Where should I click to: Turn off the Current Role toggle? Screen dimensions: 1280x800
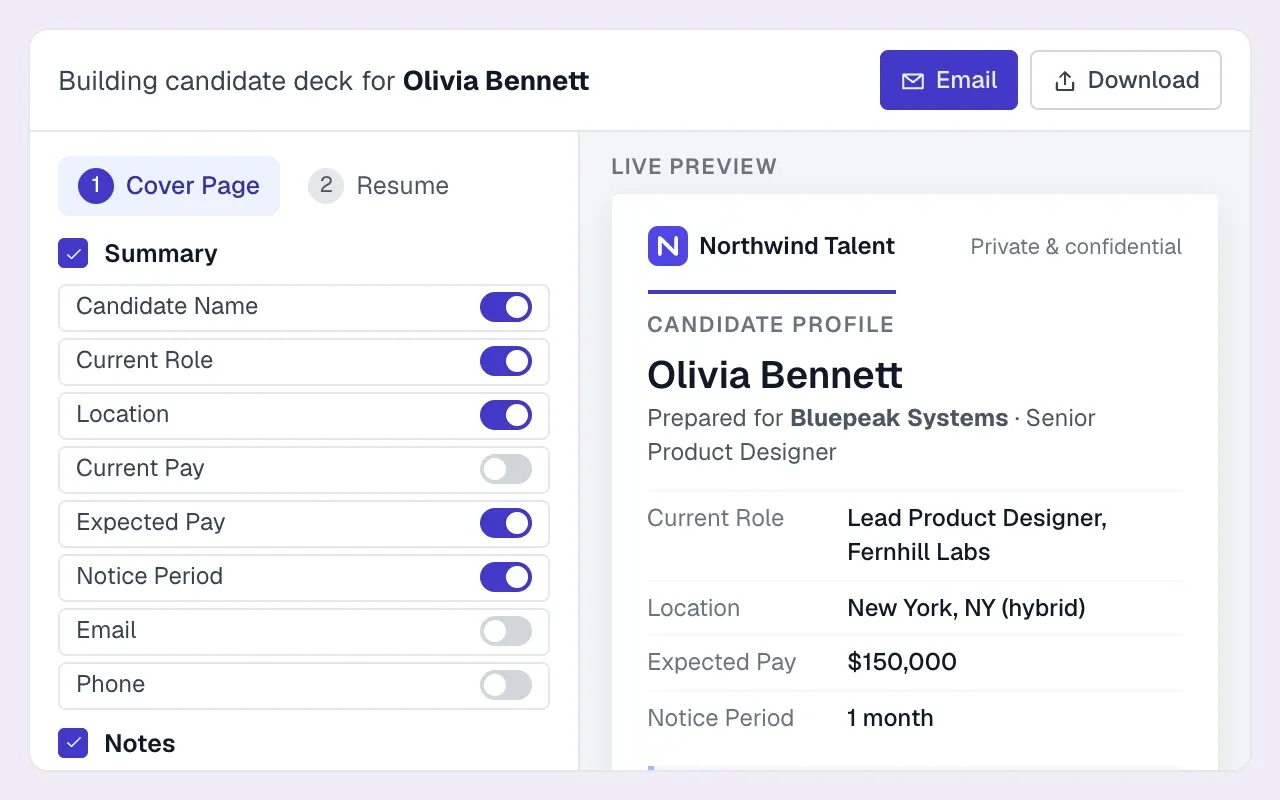click(x=506, y=361)
